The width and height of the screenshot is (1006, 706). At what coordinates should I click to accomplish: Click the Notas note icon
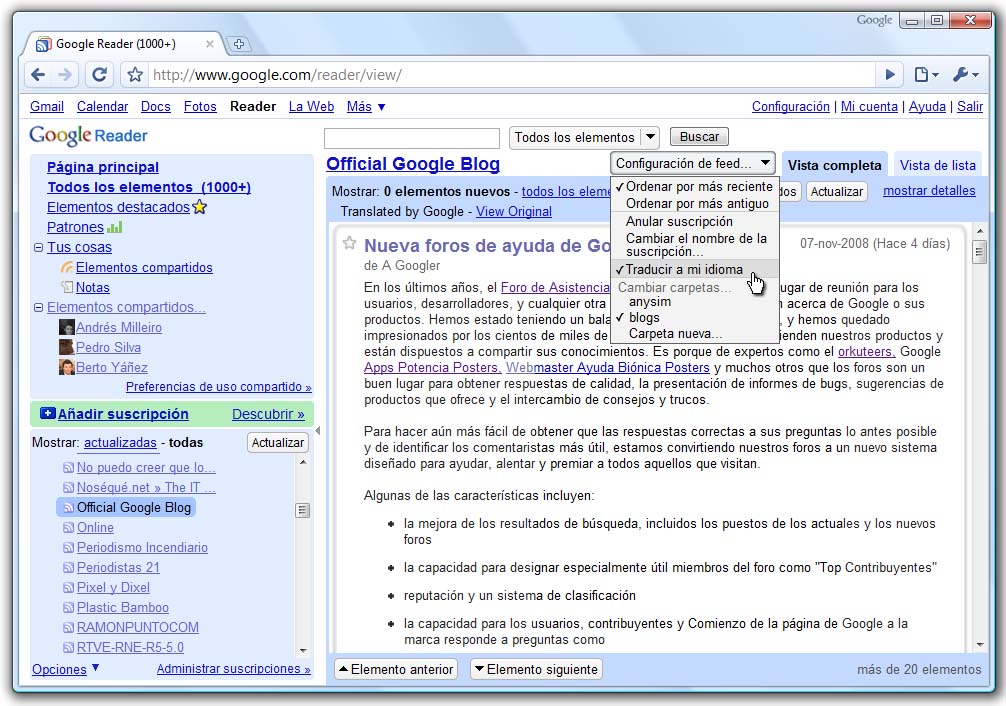[x=67, y=287]
